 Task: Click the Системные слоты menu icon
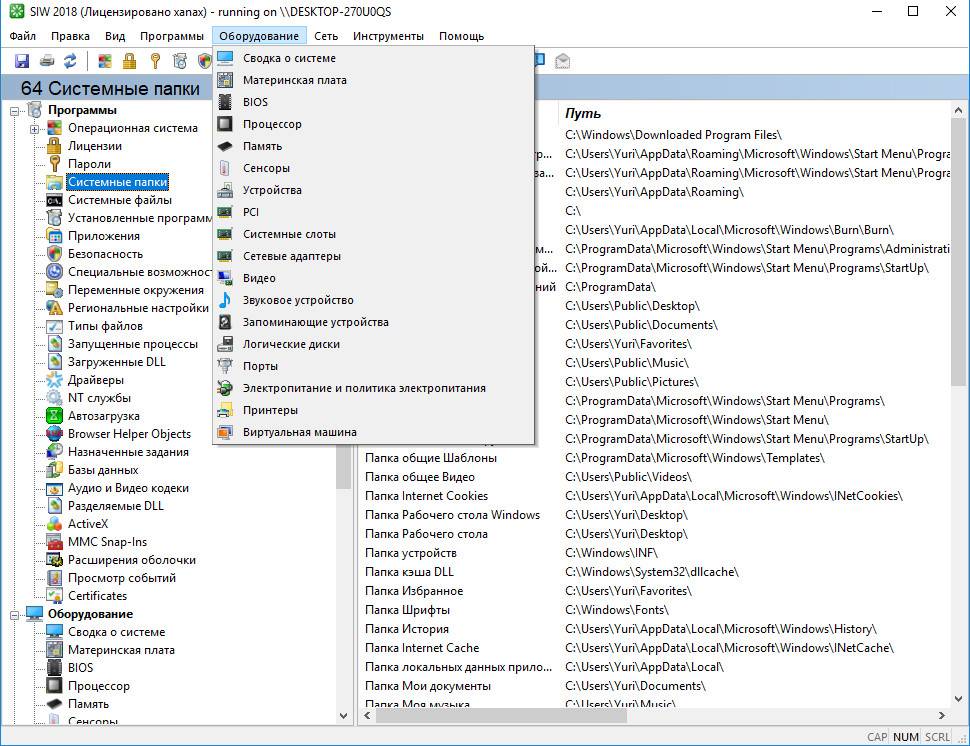[225, 234]
